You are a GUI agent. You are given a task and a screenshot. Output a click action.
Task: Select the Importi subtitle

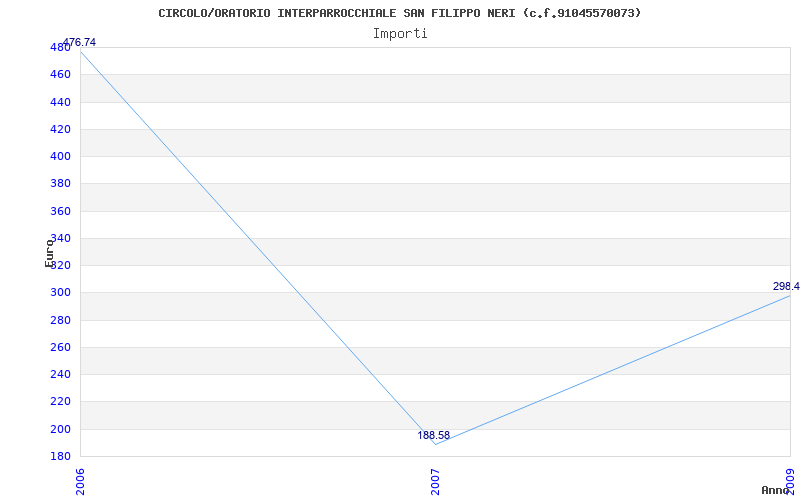[399, 34]
